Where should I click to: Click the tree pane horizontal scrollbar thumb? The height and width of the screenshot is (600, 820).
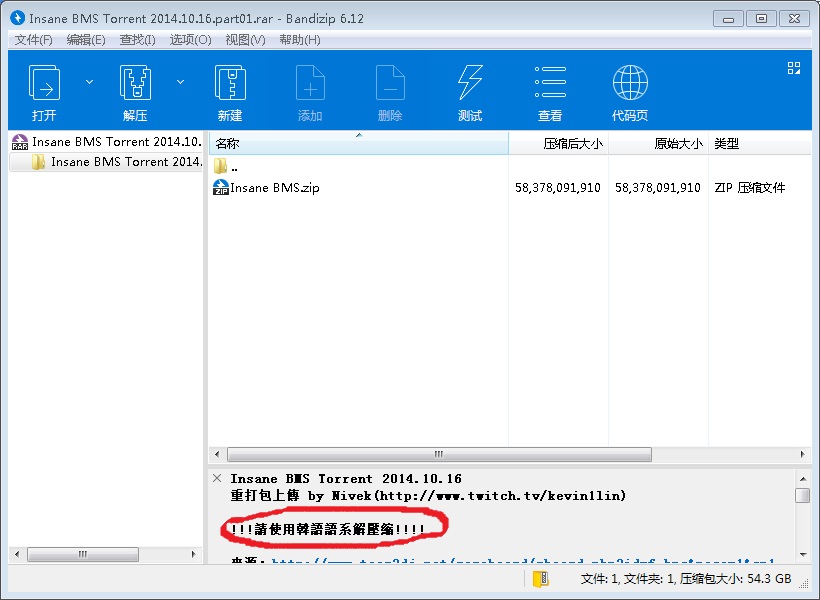click(x=83, y=554)
